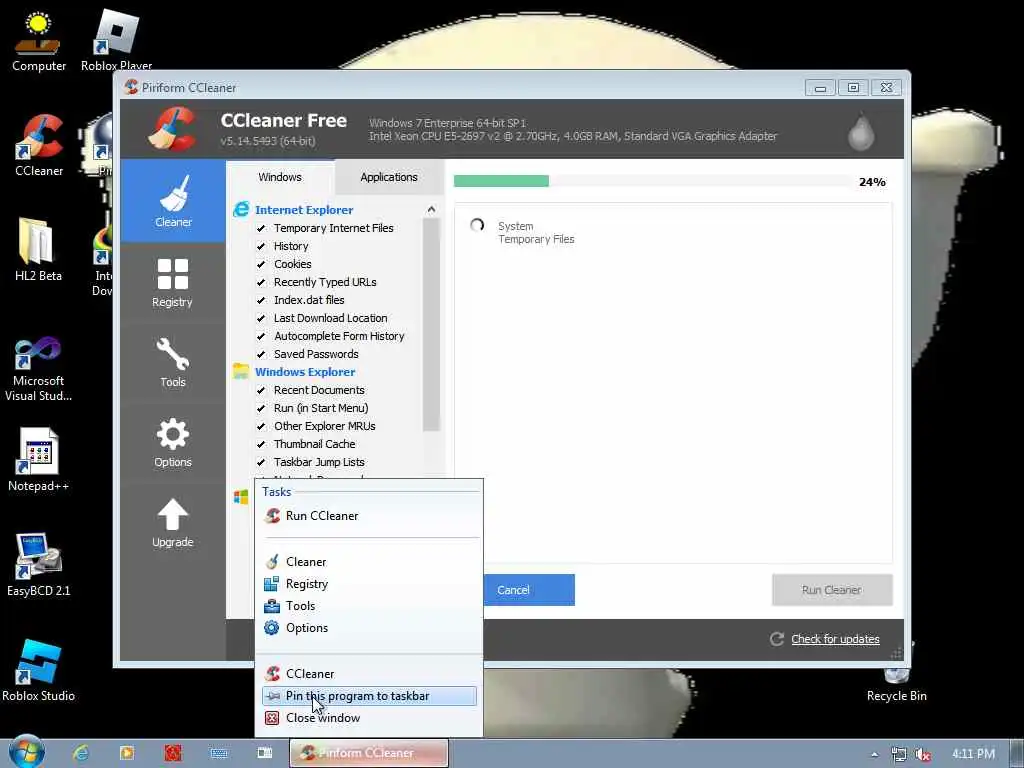Image resolution: width=1024 pixels, height=768 pixels.
Task: Switch to the Windows tab
Action: tap(280, 177)
